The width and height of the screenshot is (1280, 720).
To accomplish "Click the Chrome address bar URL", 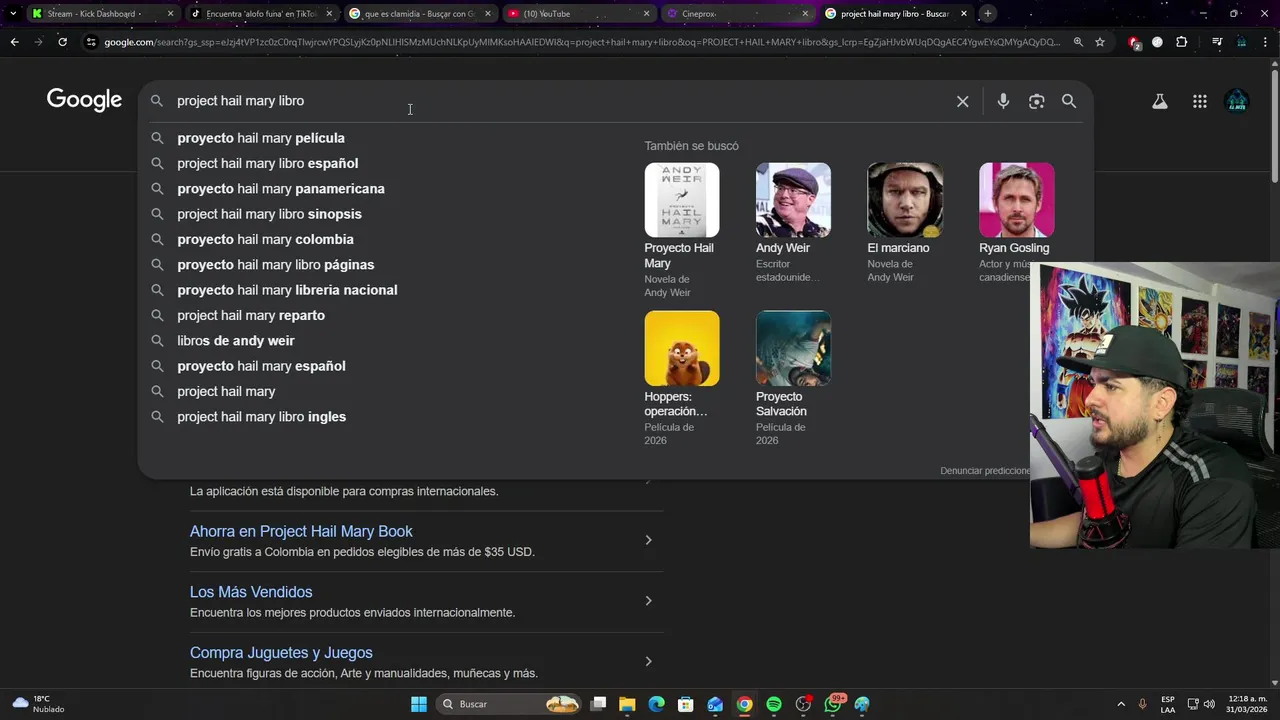I will (580, 42).
